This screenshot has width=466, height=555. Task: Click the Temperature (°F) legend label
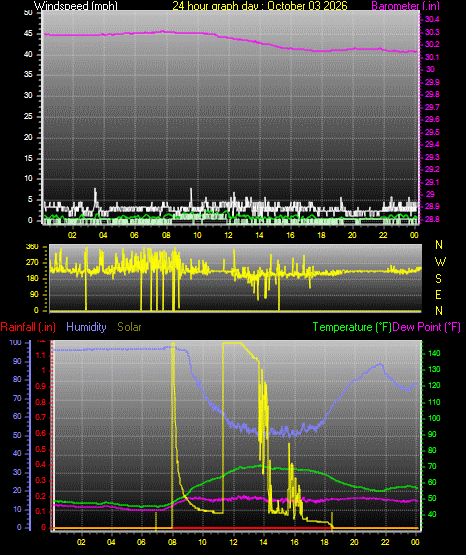352,327
